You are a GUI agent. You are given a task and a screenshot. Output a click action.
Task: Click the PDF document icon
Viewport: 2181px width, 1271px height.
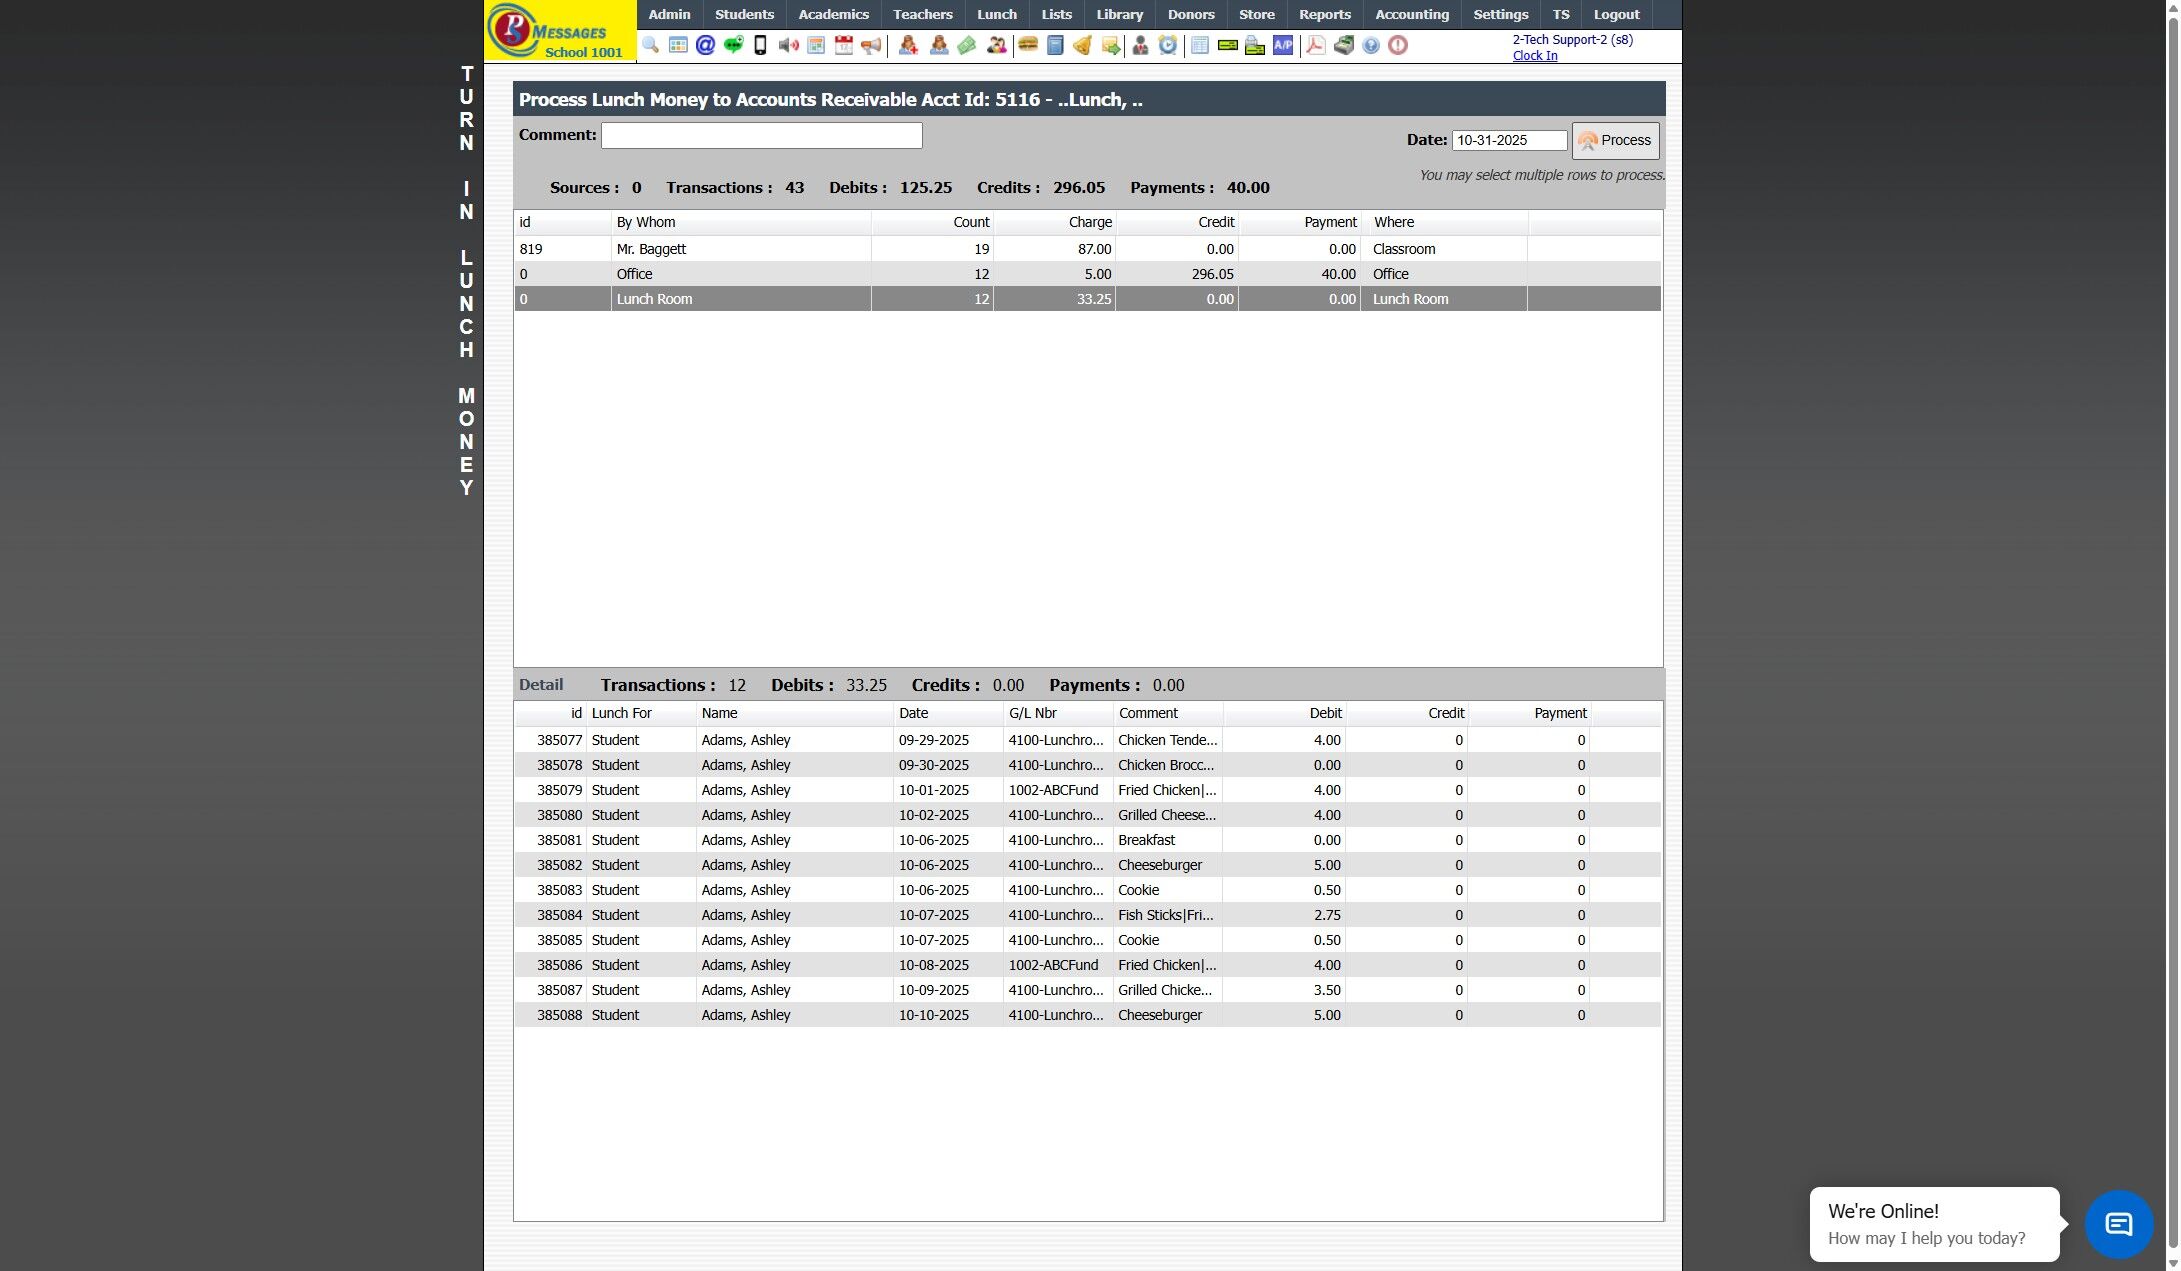[1316, 45]
